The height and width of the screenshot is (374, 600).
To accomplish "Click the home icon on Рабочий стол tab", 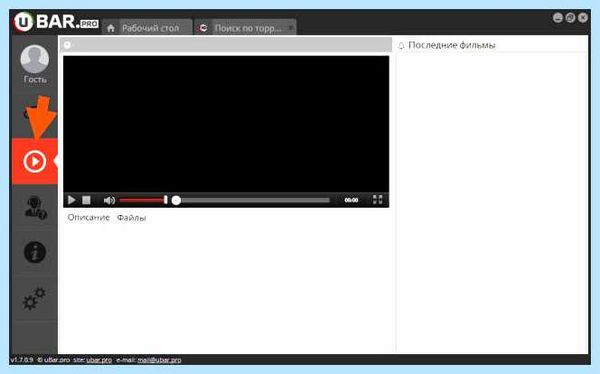I will [111, 28].
